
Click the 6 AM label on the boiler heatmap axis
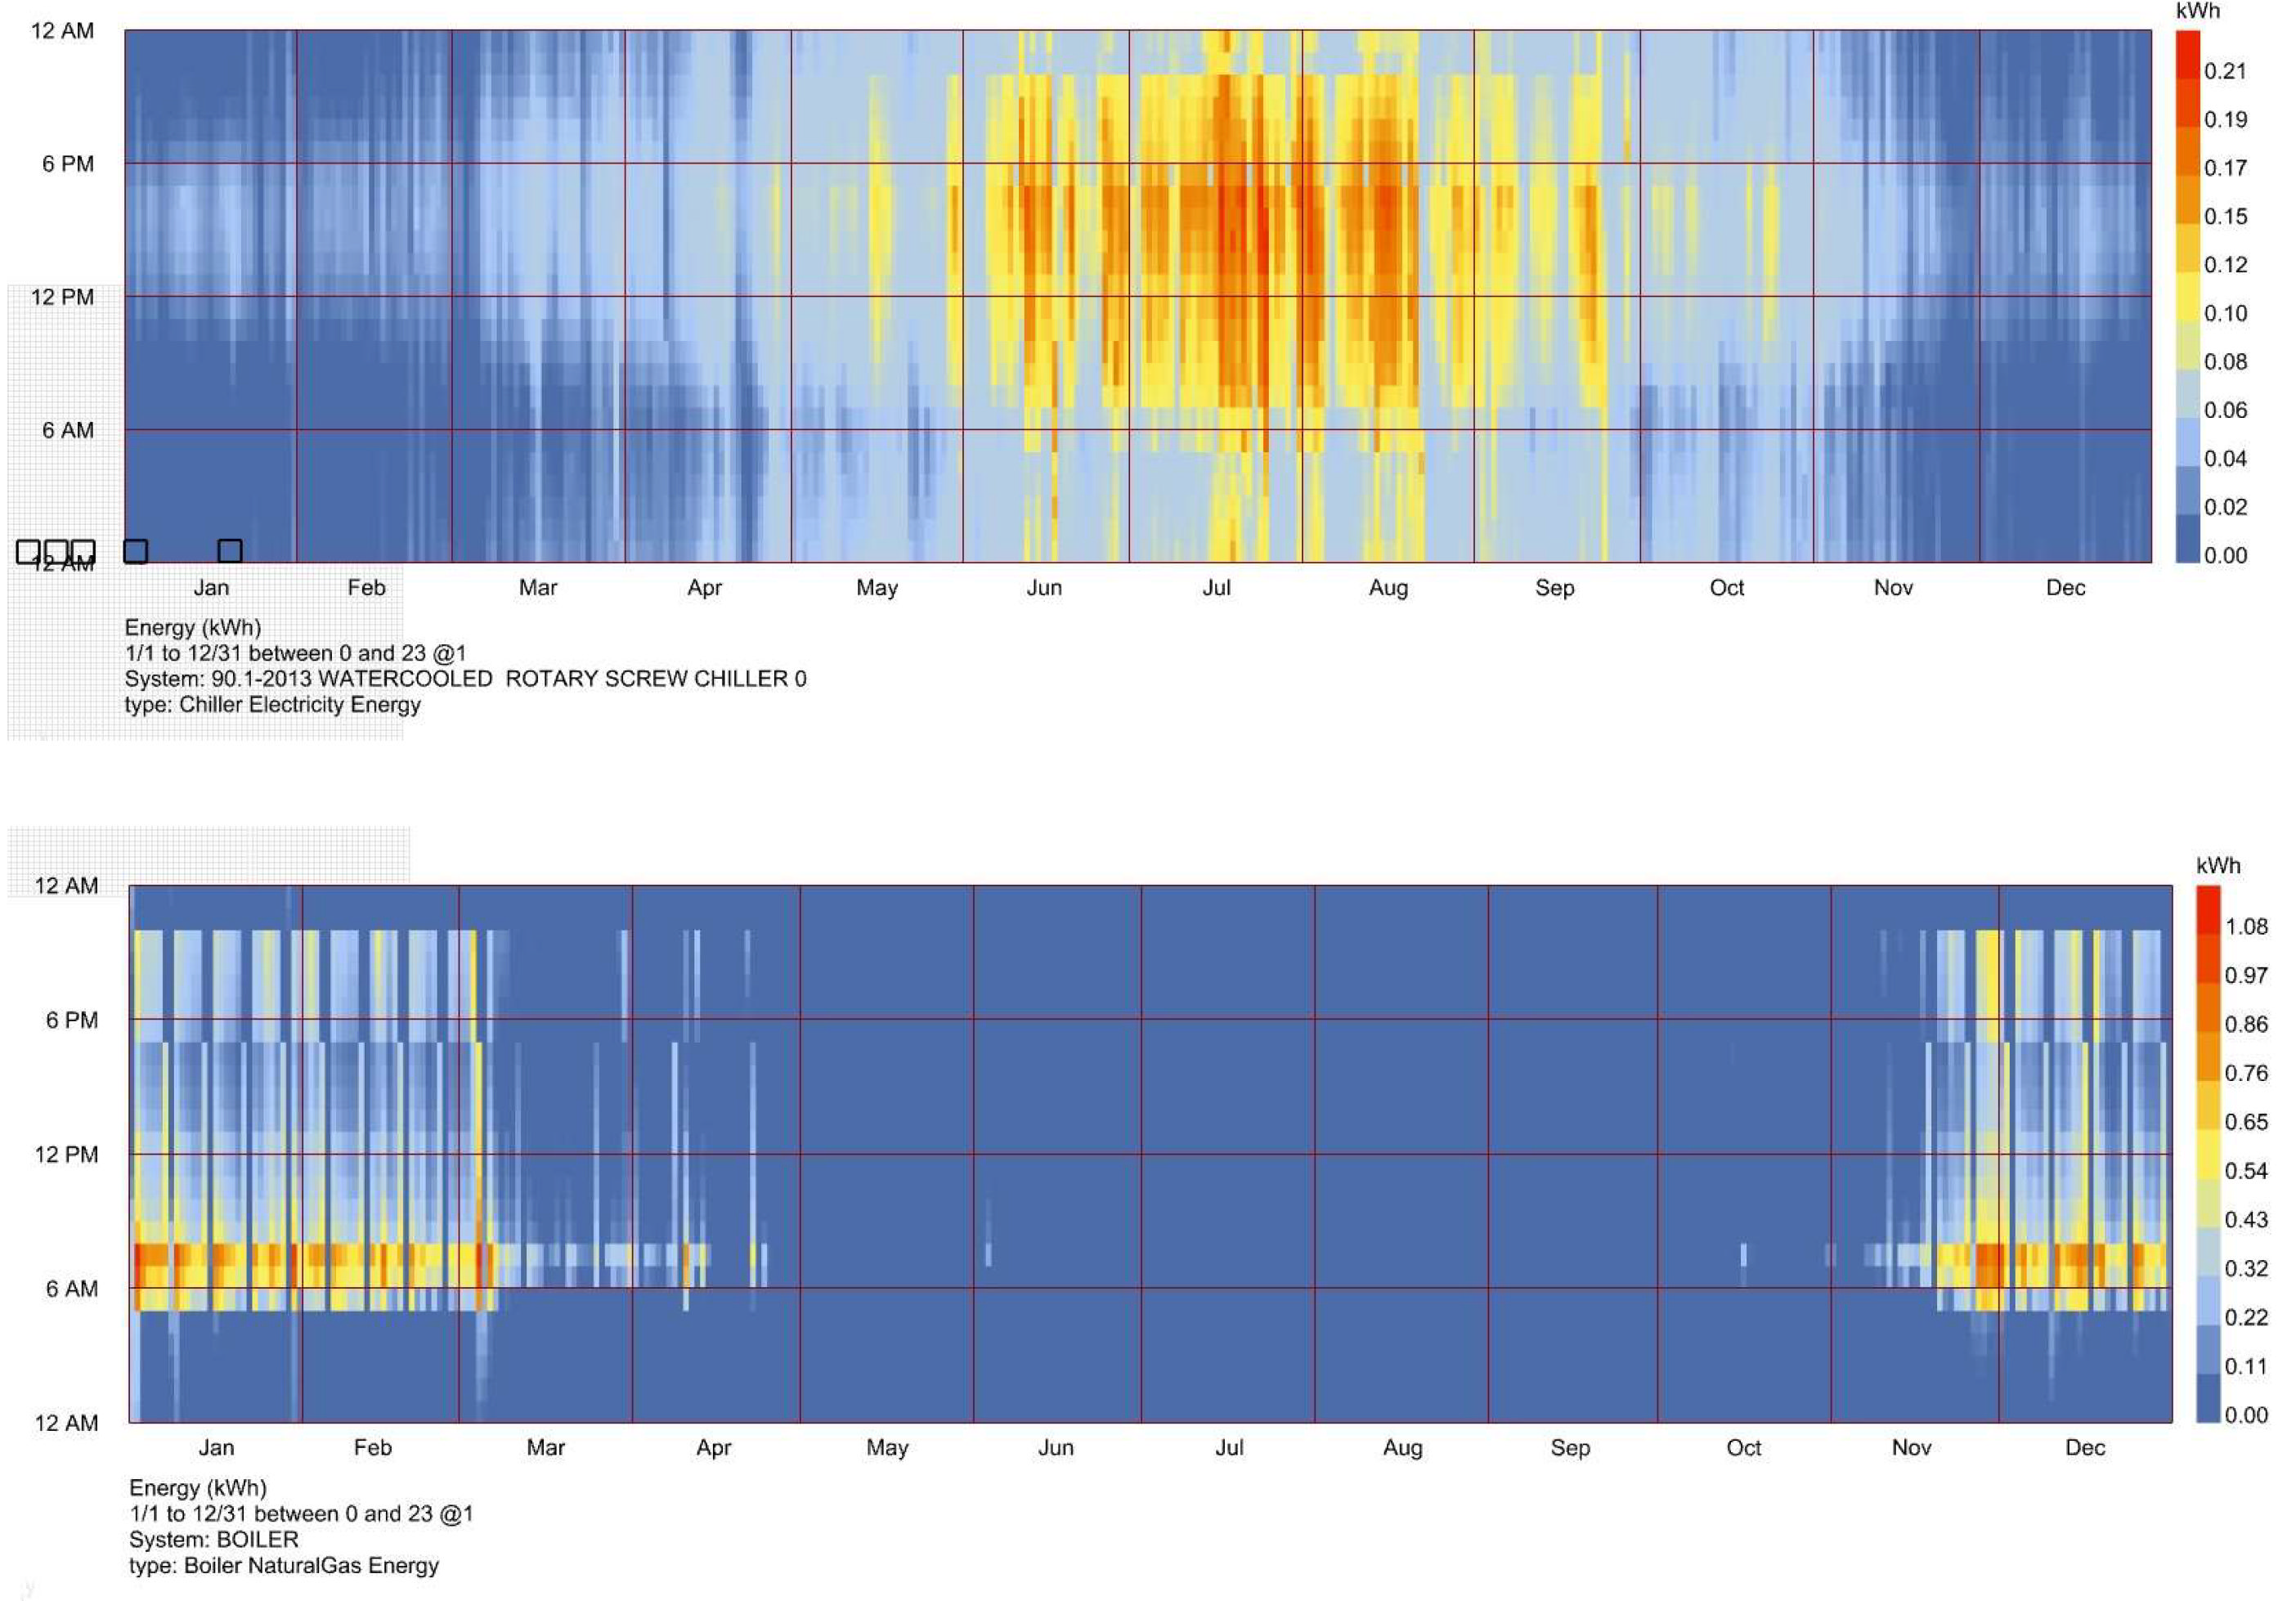[x=72, y=1289]
